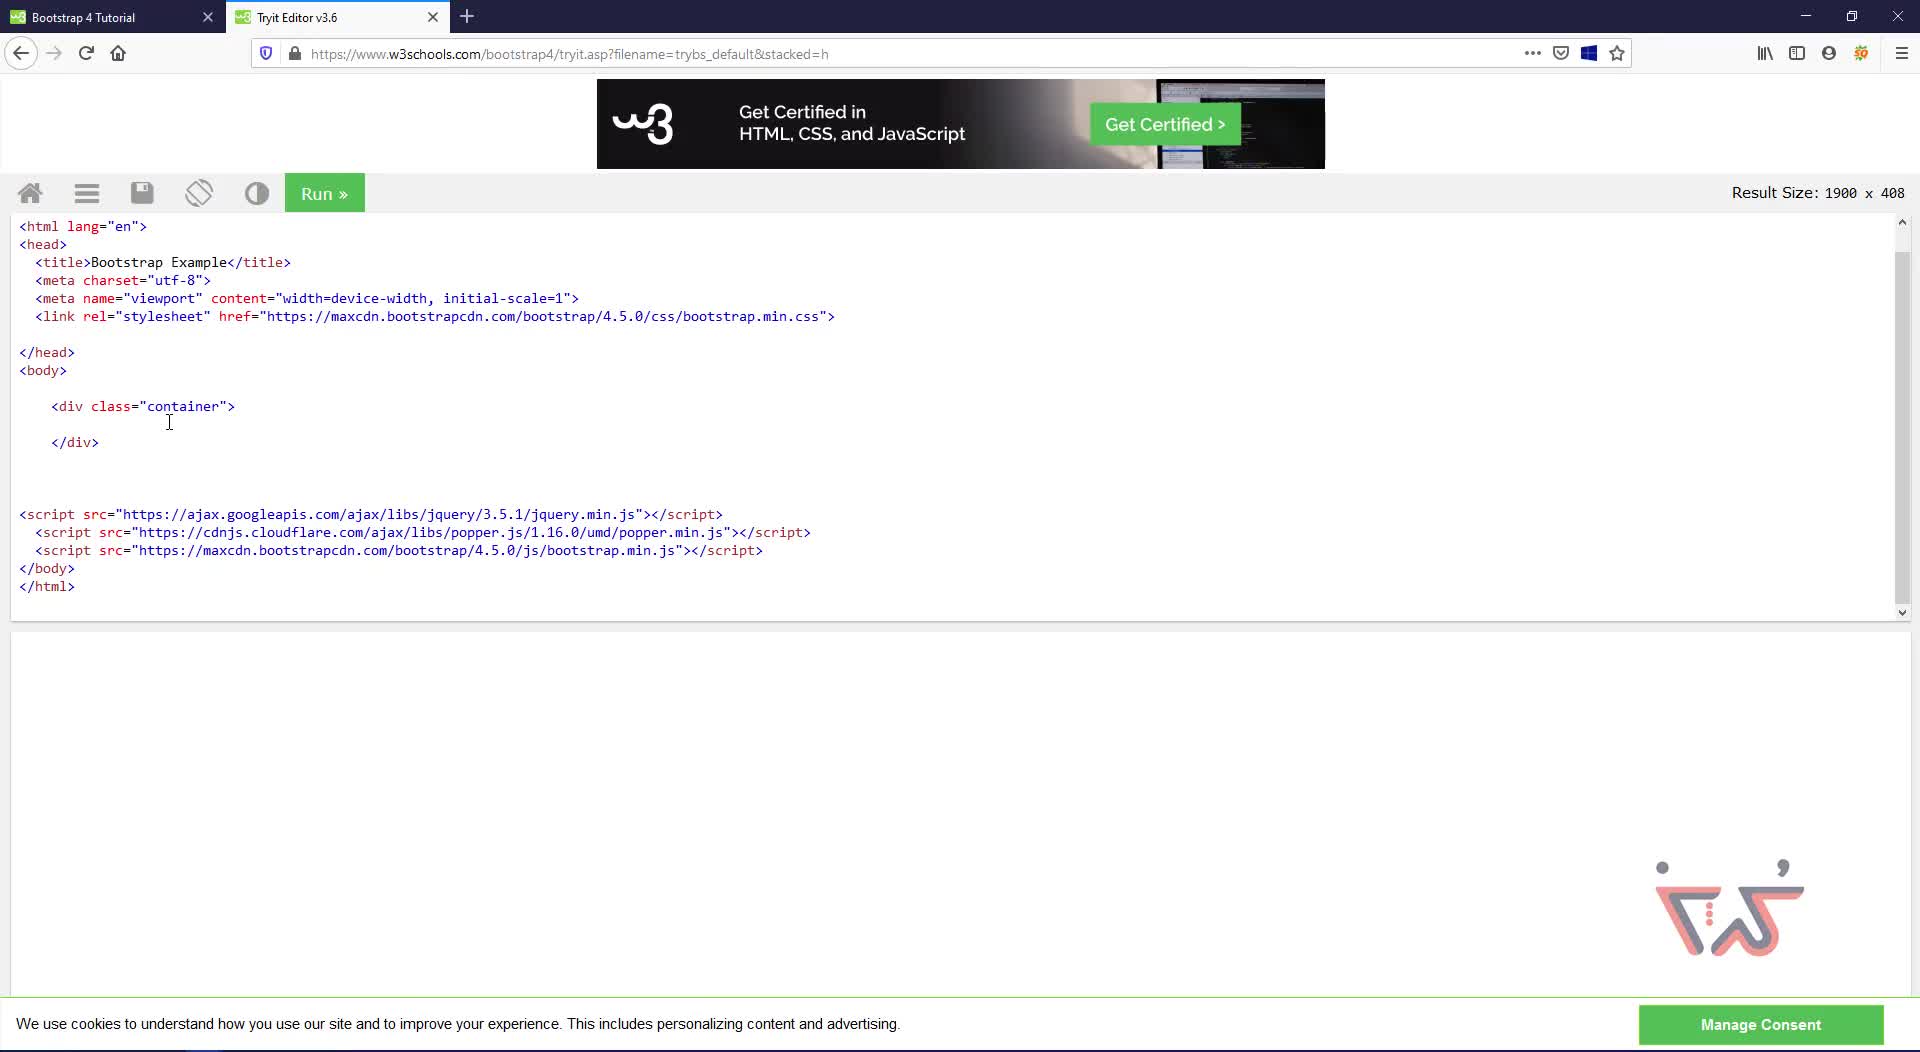This screenshot has width=1920, height=1052.
Task: Go forward to the next page
Action: [54, 54]
